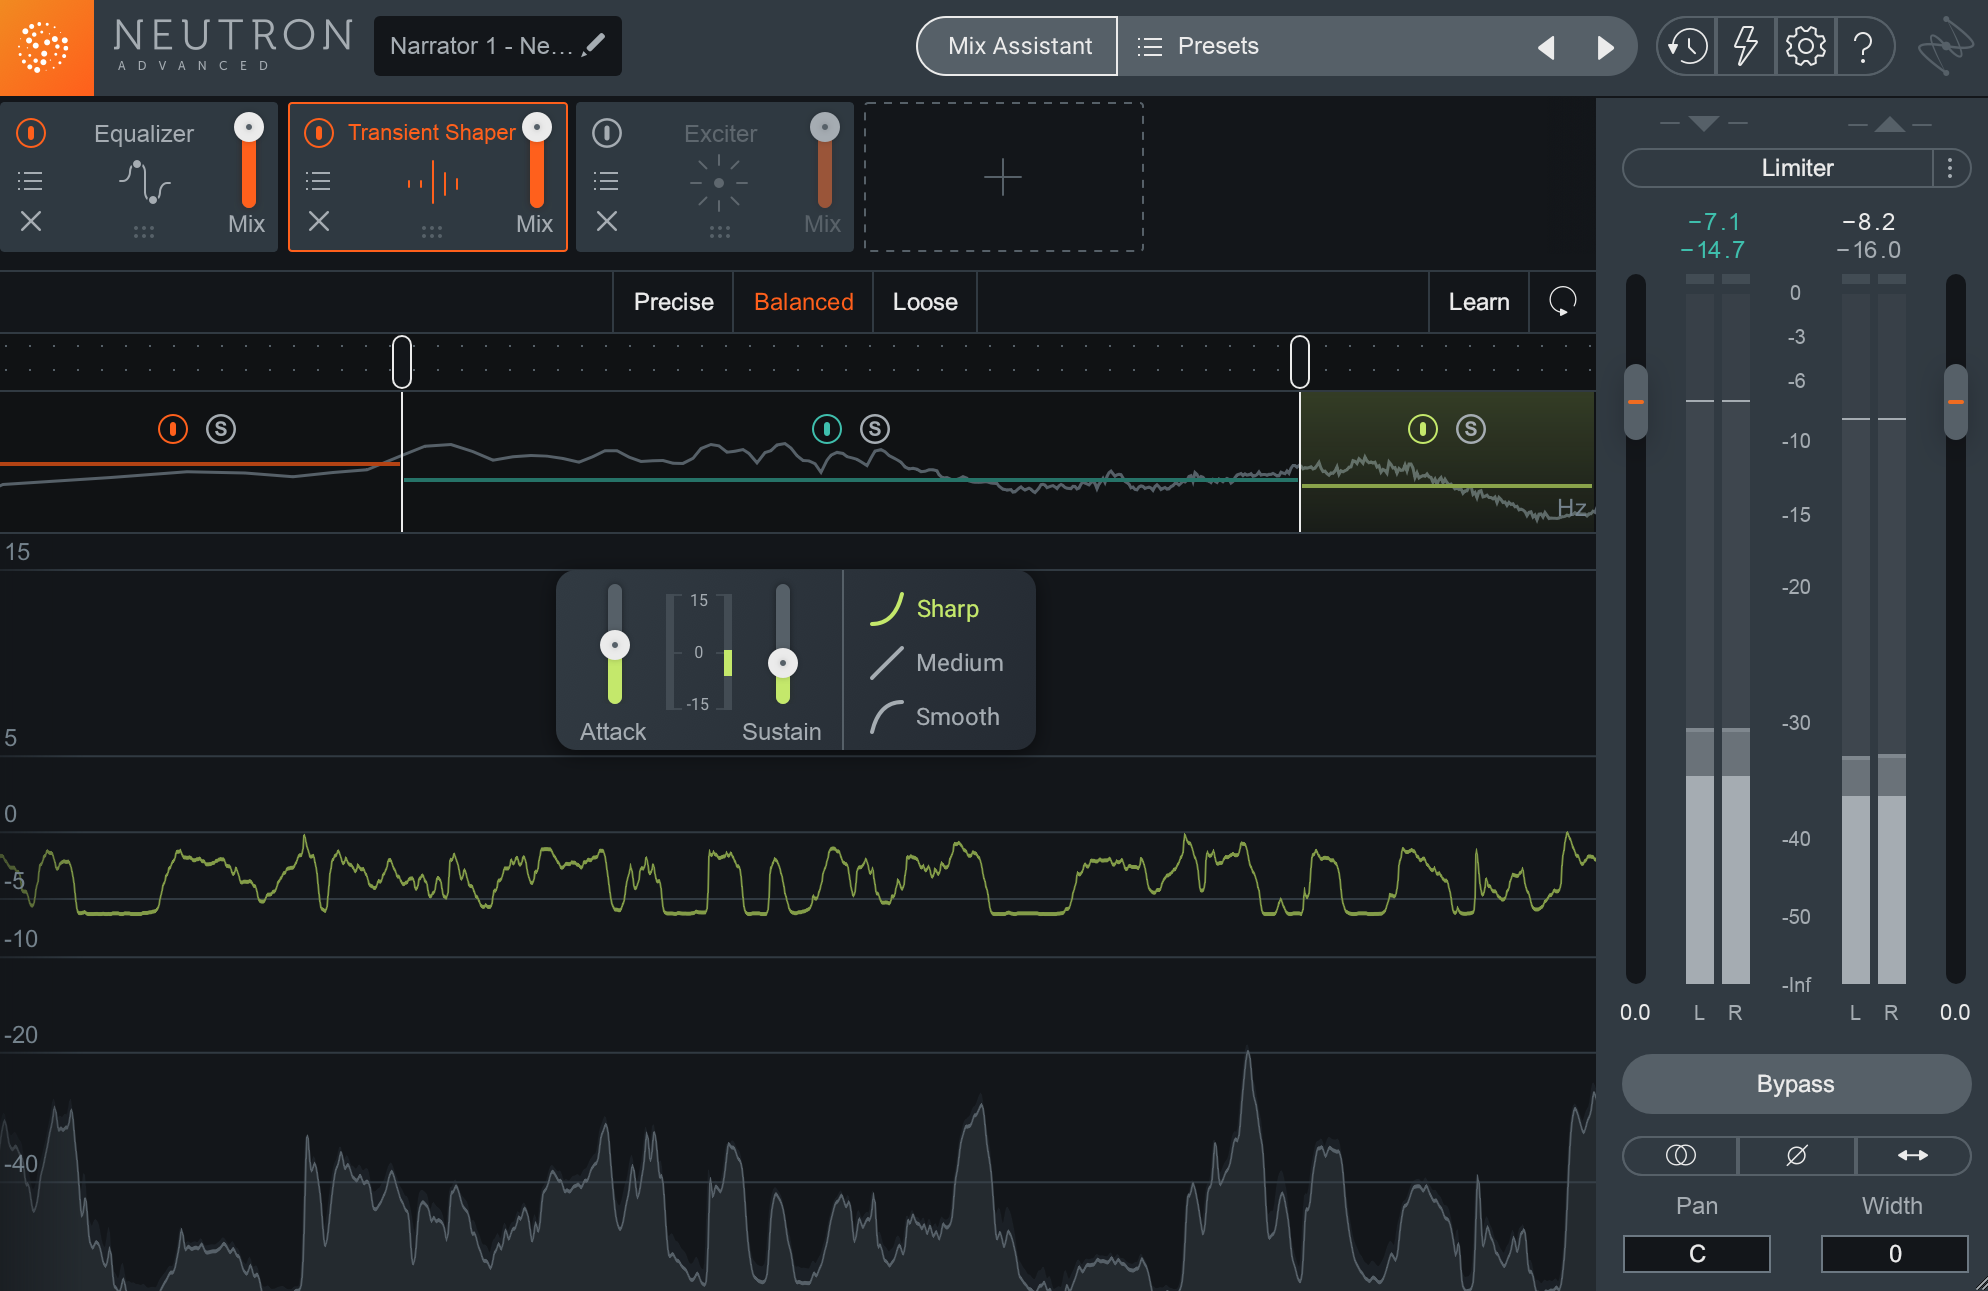Grab Exciter module drag handle dots
This screenshot has width=1988, height=1291.
click(x=720, y=232)
